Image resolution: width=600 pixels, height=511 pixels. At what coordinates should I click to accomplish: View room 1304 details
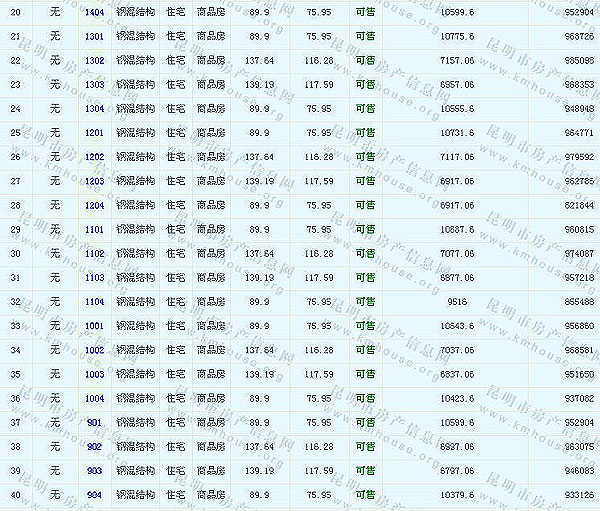tap(95, 108)
